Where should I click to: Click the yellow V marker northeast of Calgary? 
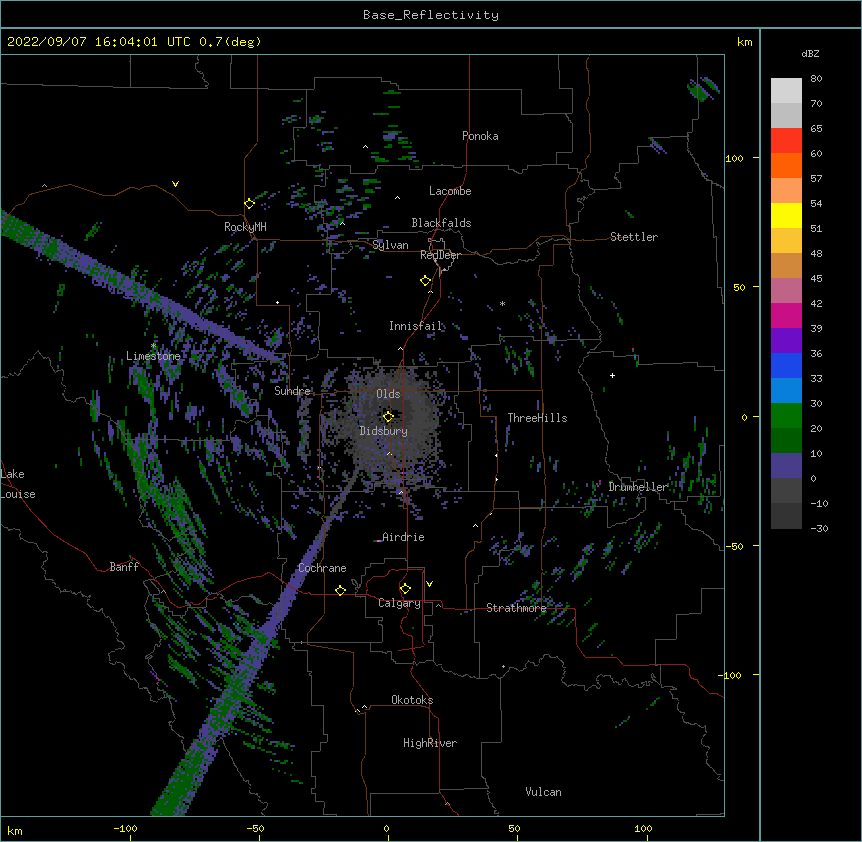point(429,584)
